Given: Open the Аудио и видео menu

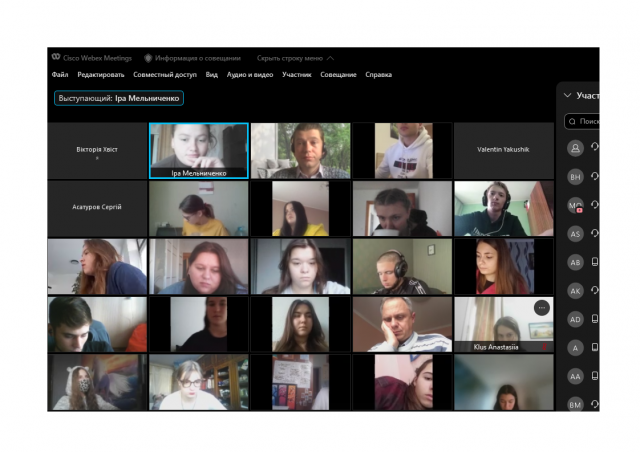Looking at the screenshot, I should [250, 75].
